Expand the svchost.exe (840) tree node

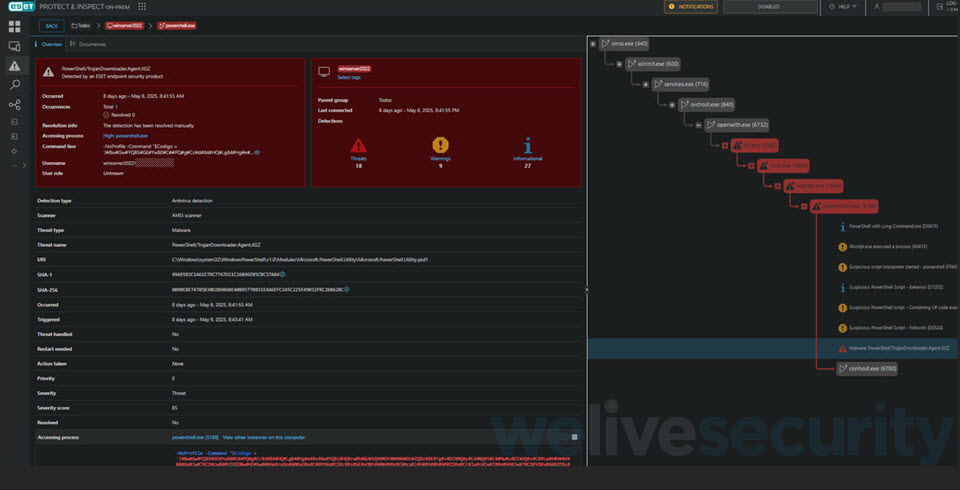(x=672, y=105)
